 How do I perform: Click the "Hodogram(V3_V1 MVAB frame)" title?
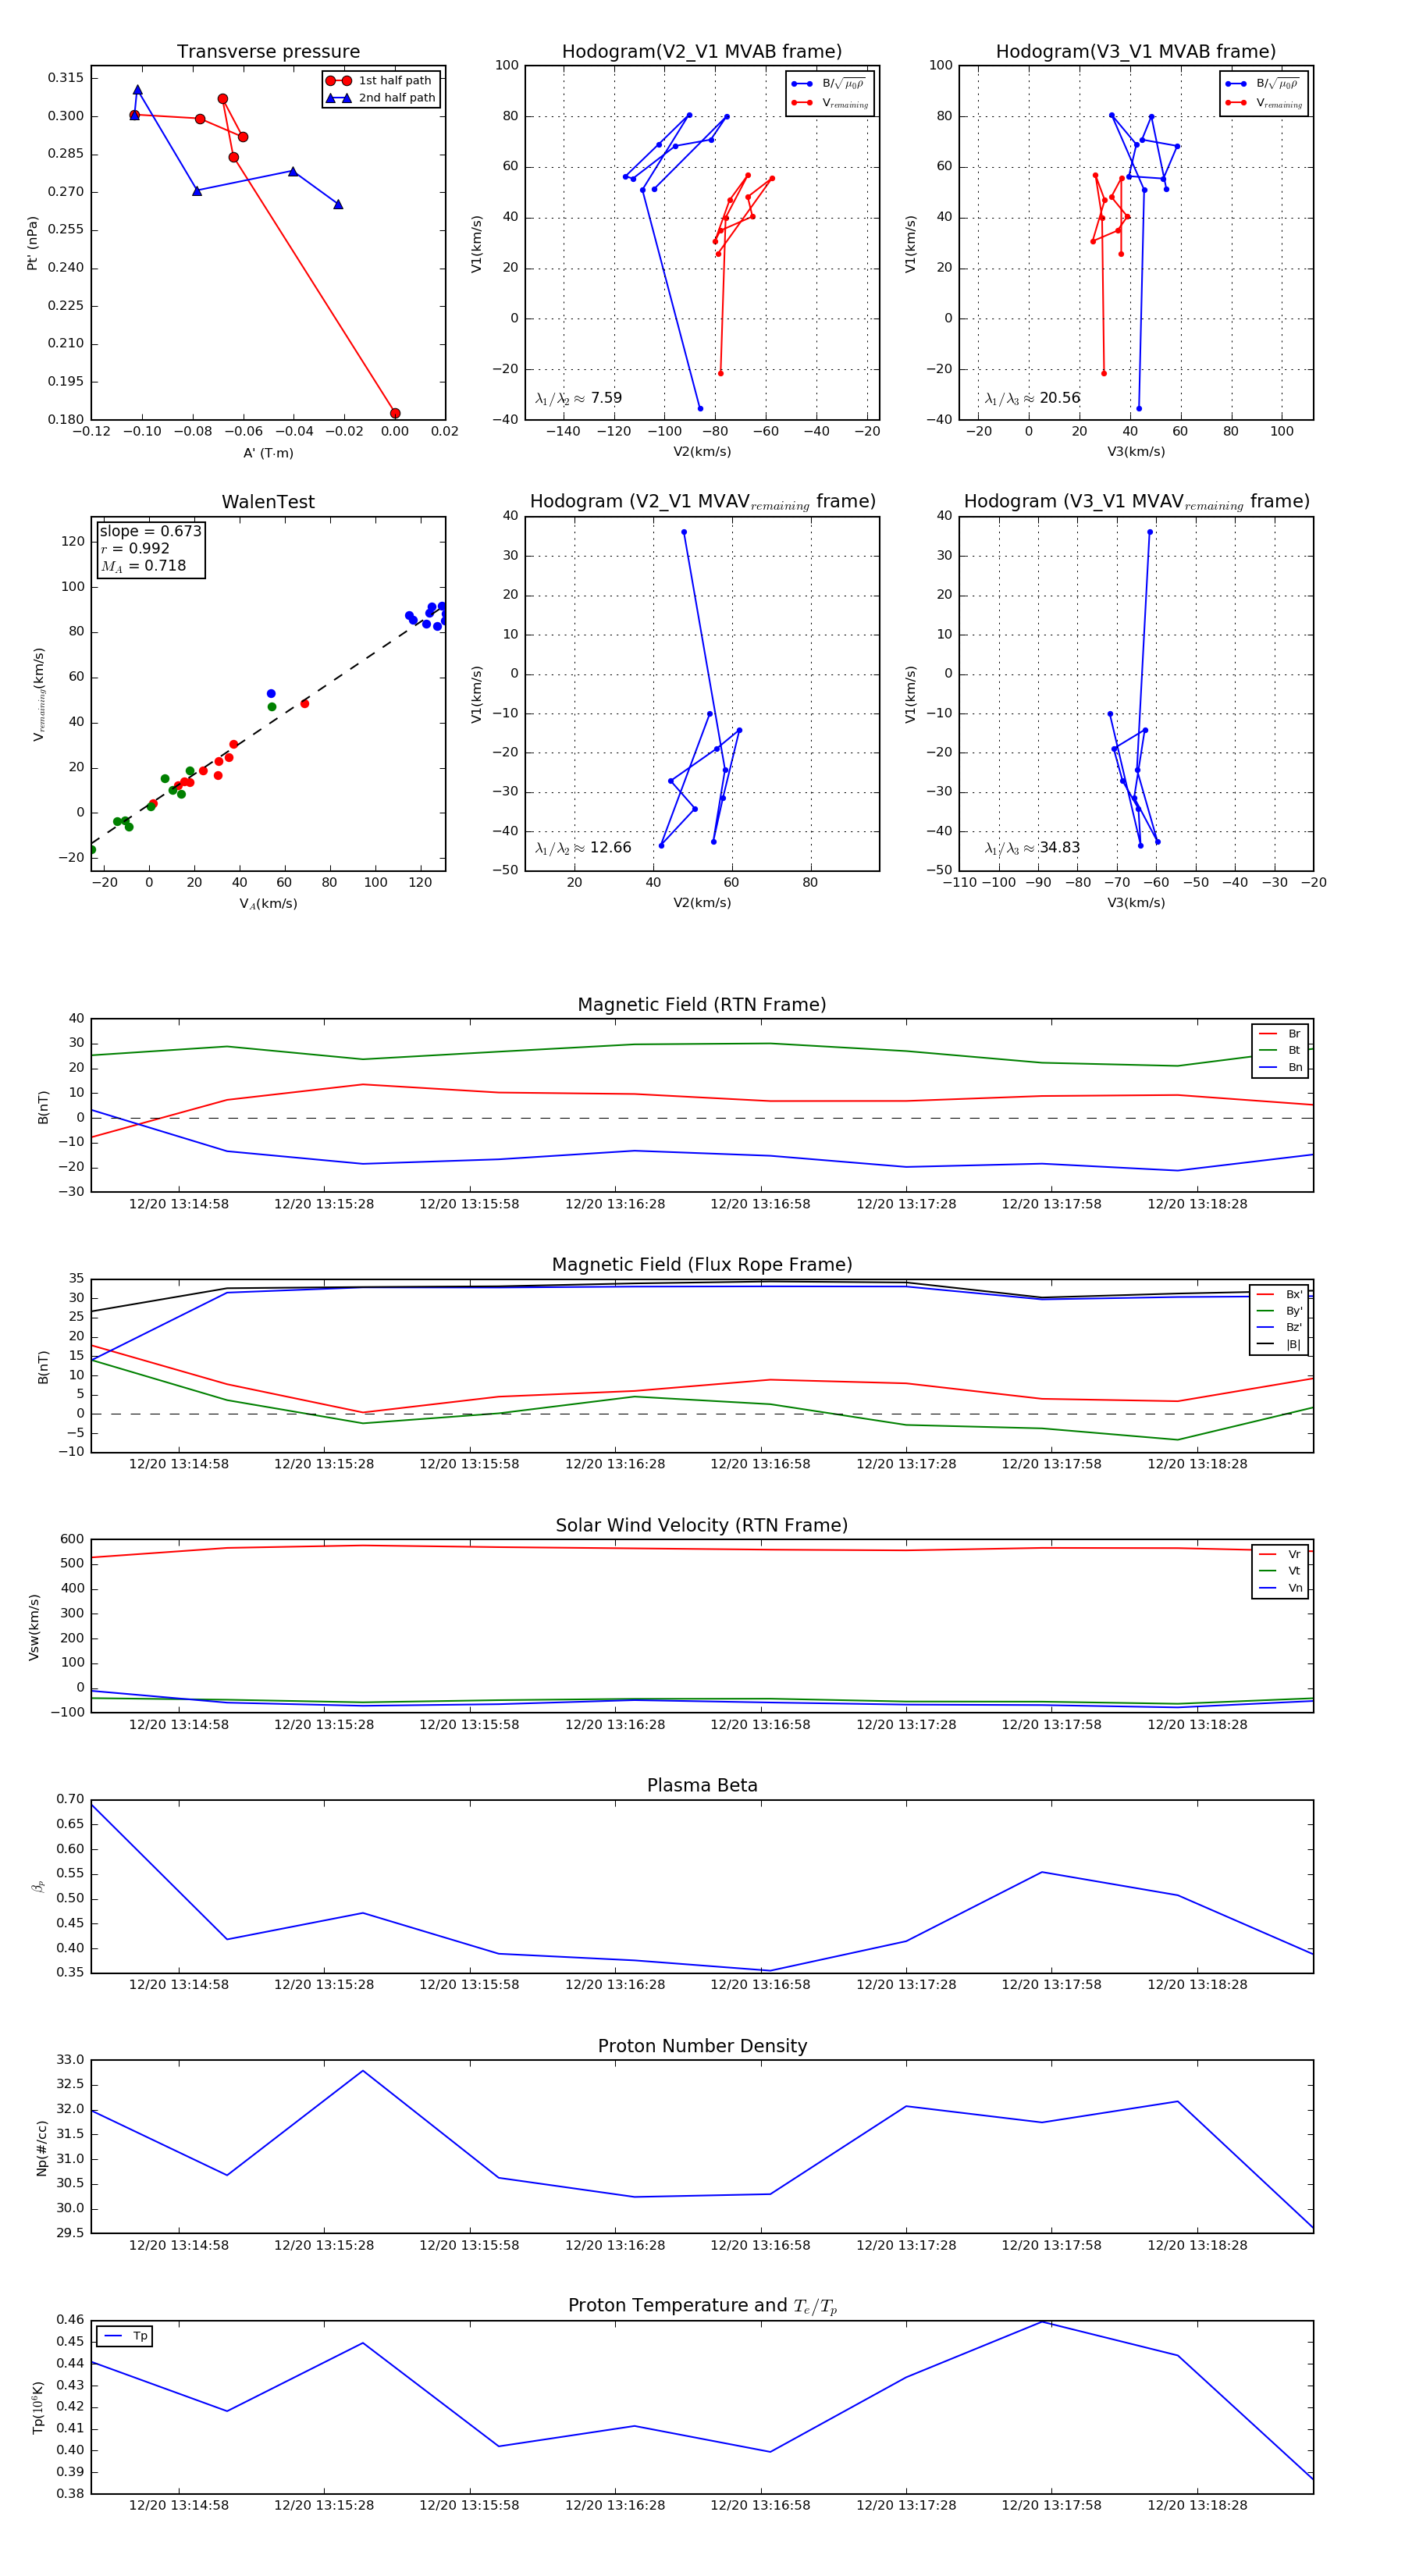[1136, 52]
